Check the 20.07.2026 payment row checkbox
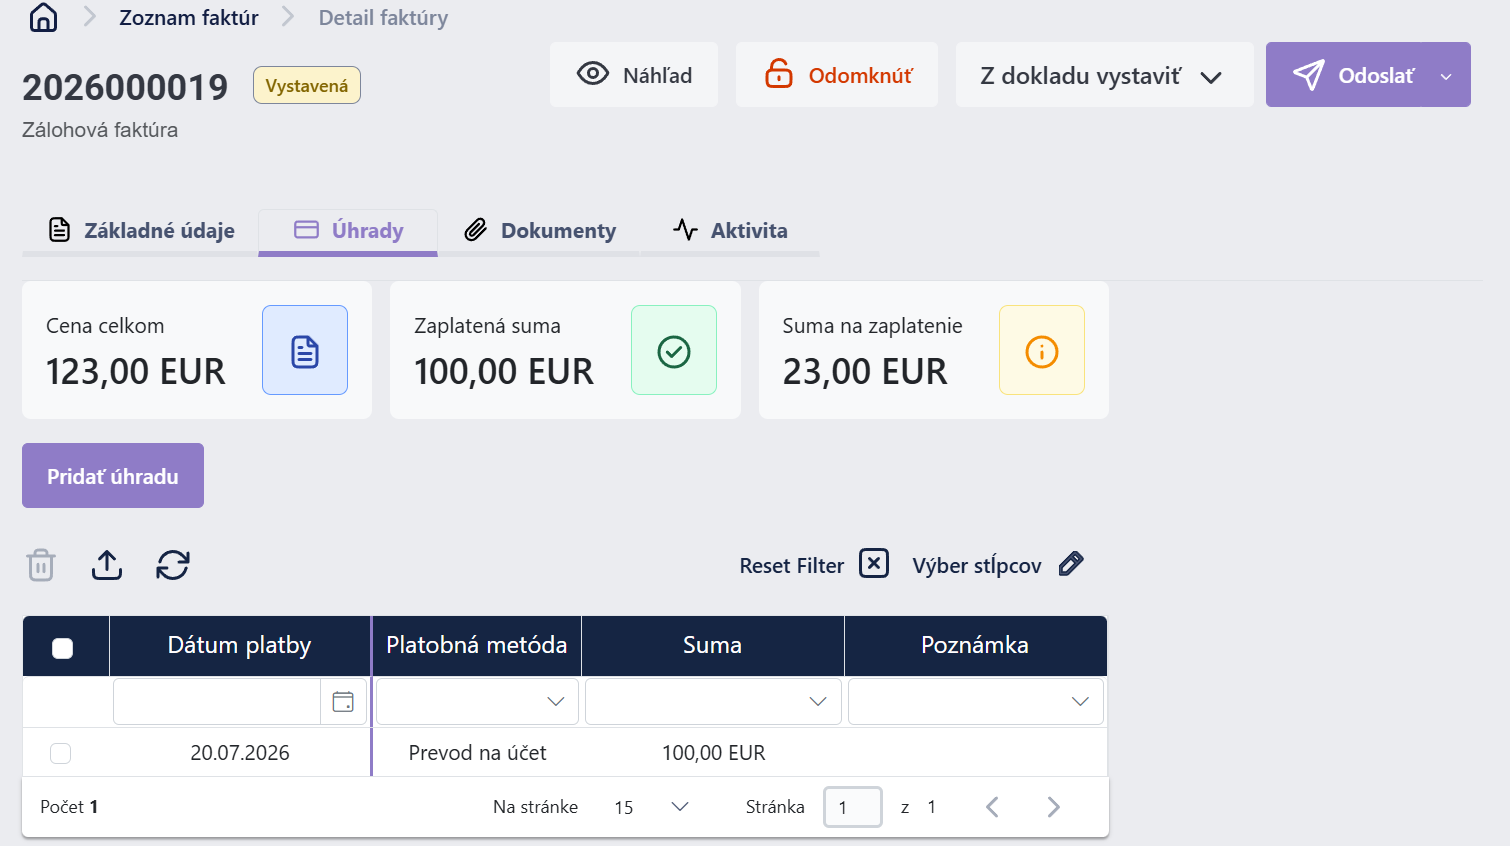The height and width of the screenshot is (846, 1510). click(x=61, y=753)
